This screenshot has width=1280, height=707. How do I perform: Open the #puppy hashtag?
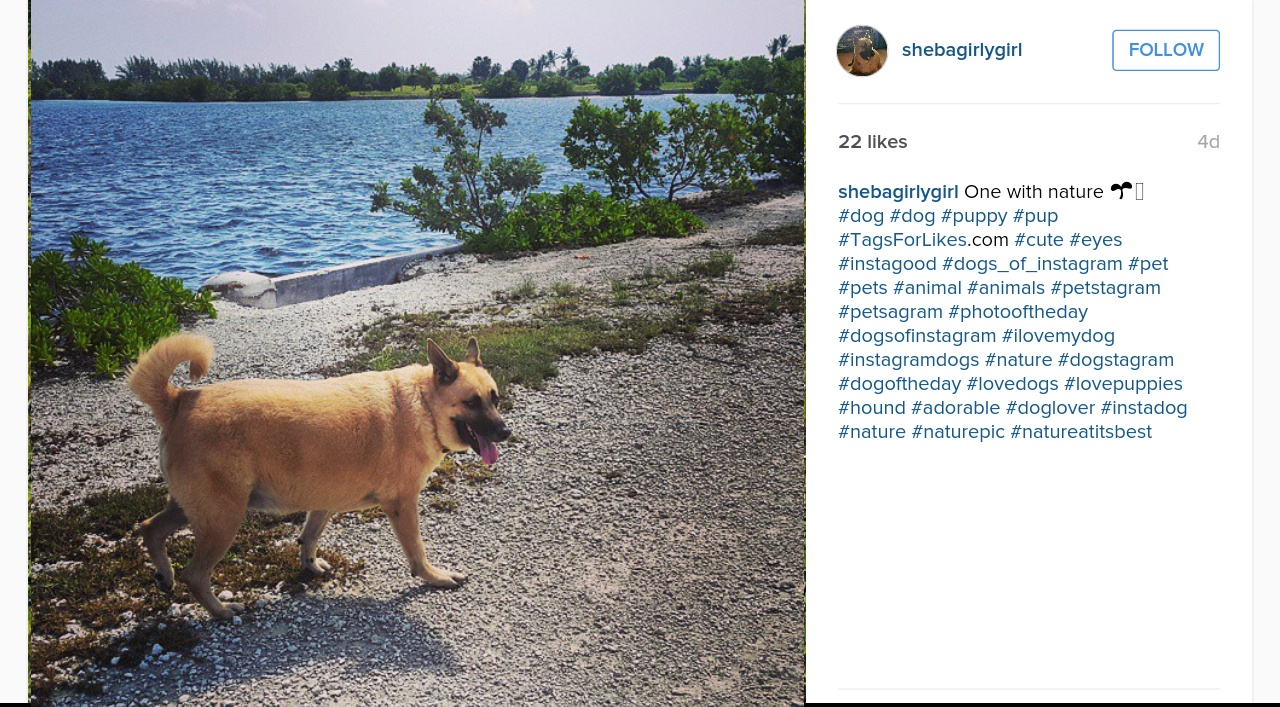[974, 216]
